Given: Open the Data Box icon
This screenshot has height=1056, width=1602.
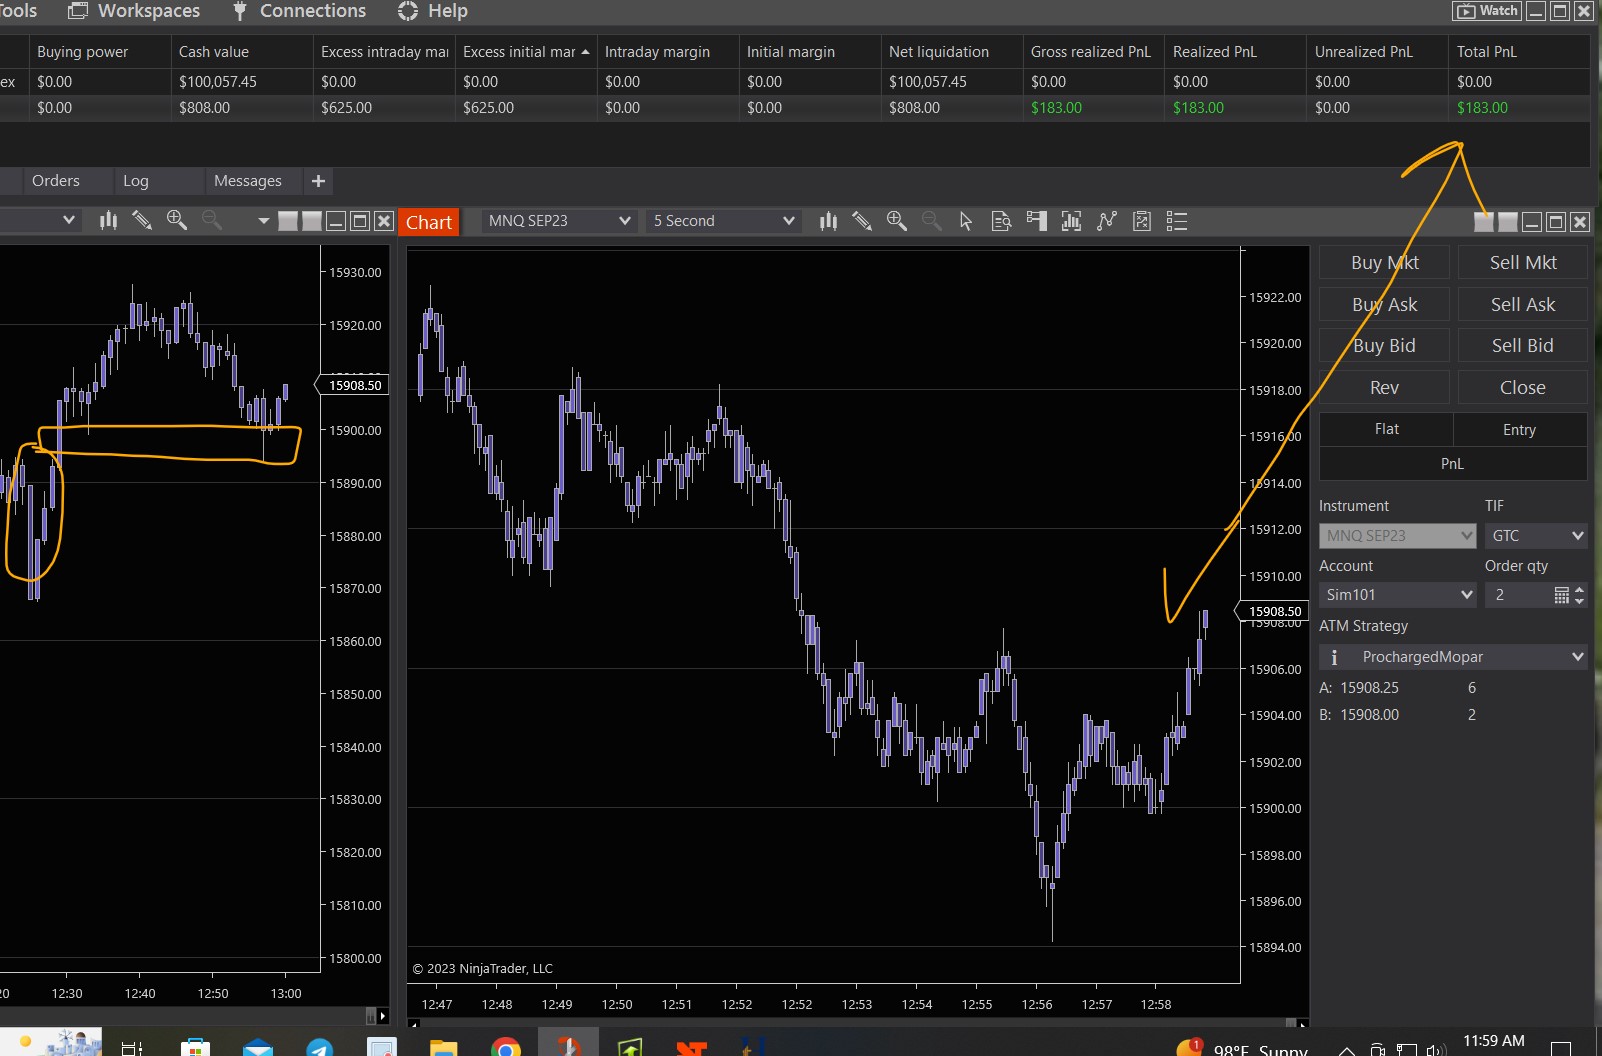Looking at the screenshot, I should coord(1001,221).
